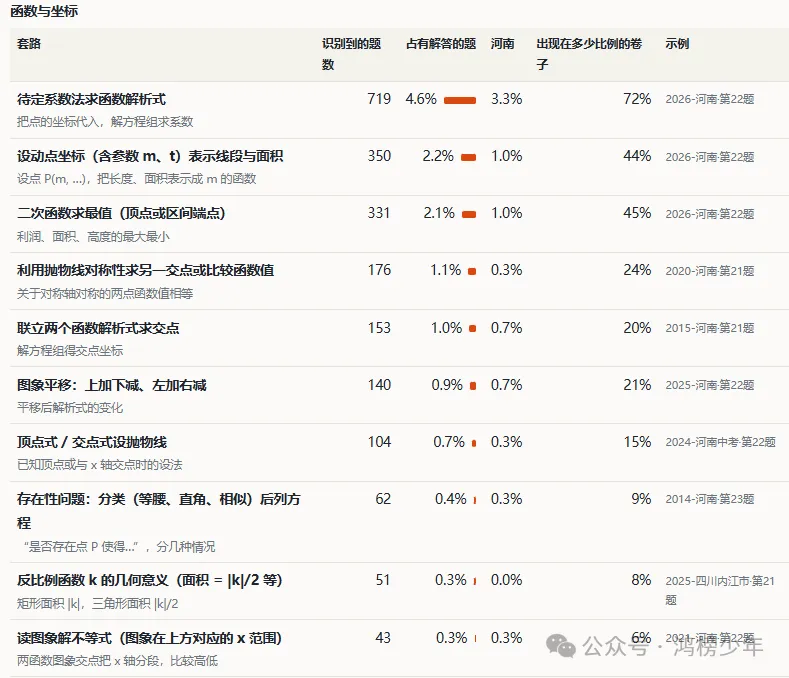Click the 2.2% percentage bar
Viewport: 789px width, 678px height.
pos(468,158)
